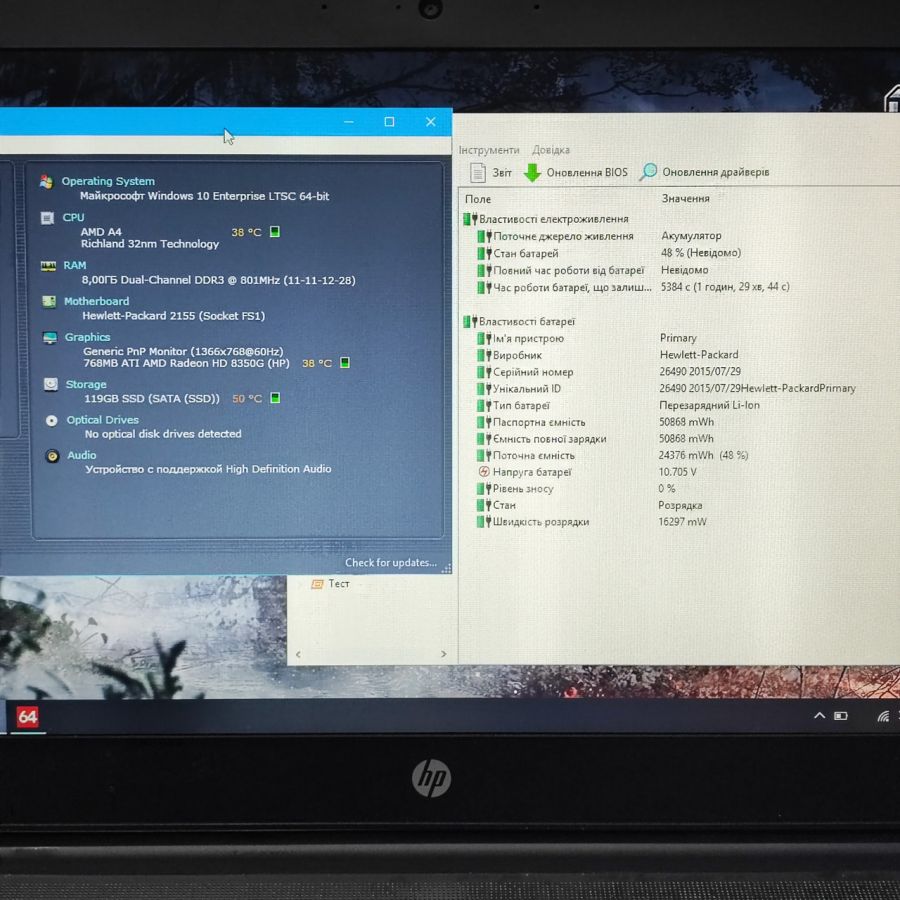900x900 pixels.
Task: Open the Інструменти menu
Action: (489, 150)
